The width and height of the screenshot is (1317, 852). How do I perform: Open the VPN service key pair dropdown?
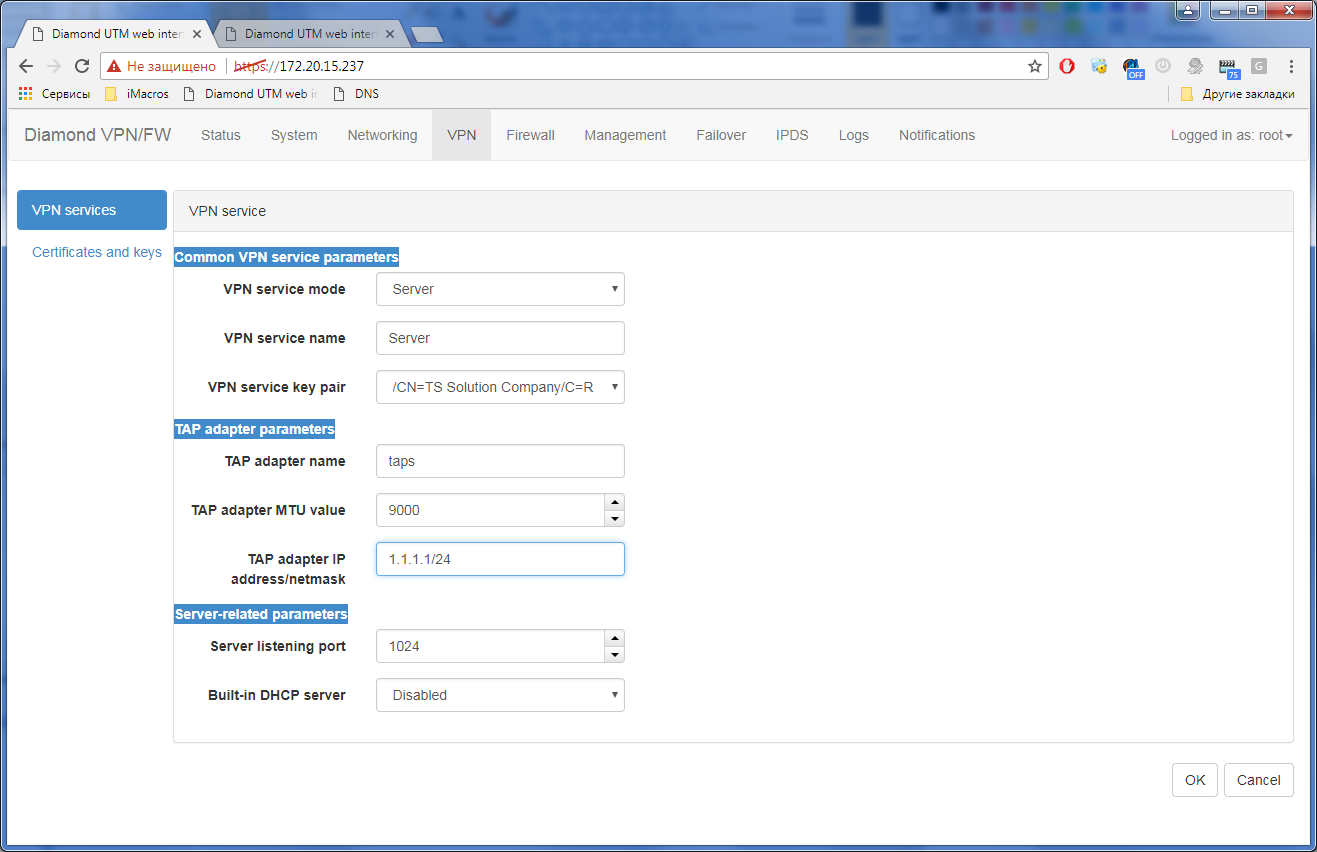pos(500,387)
